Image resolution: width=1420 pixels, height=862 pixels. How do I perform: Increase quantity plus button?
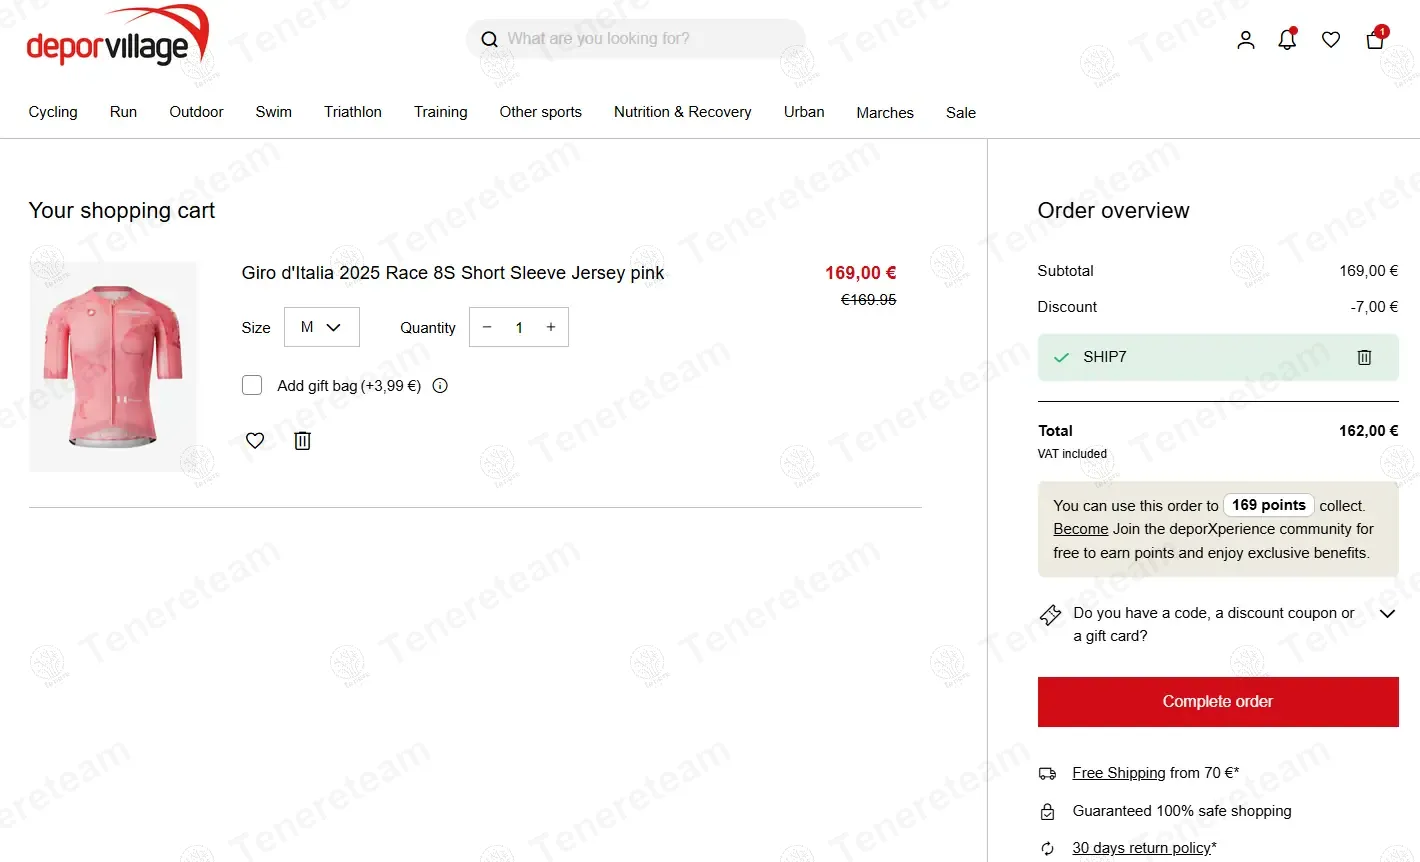(551, 327)
